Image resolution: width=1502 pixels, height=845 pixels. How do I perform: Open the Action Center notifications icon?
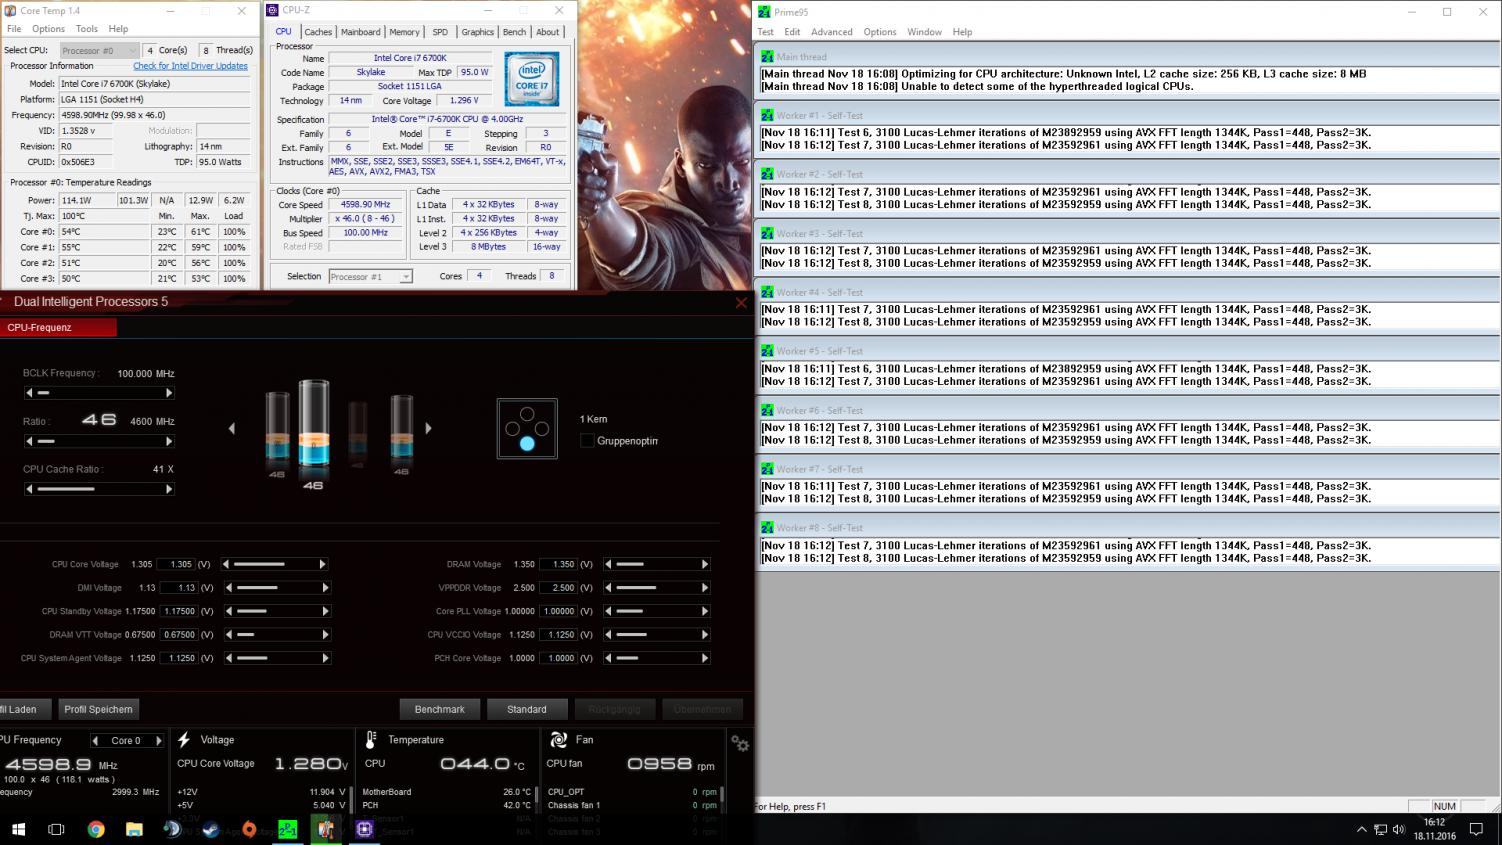click(1476, 829)
